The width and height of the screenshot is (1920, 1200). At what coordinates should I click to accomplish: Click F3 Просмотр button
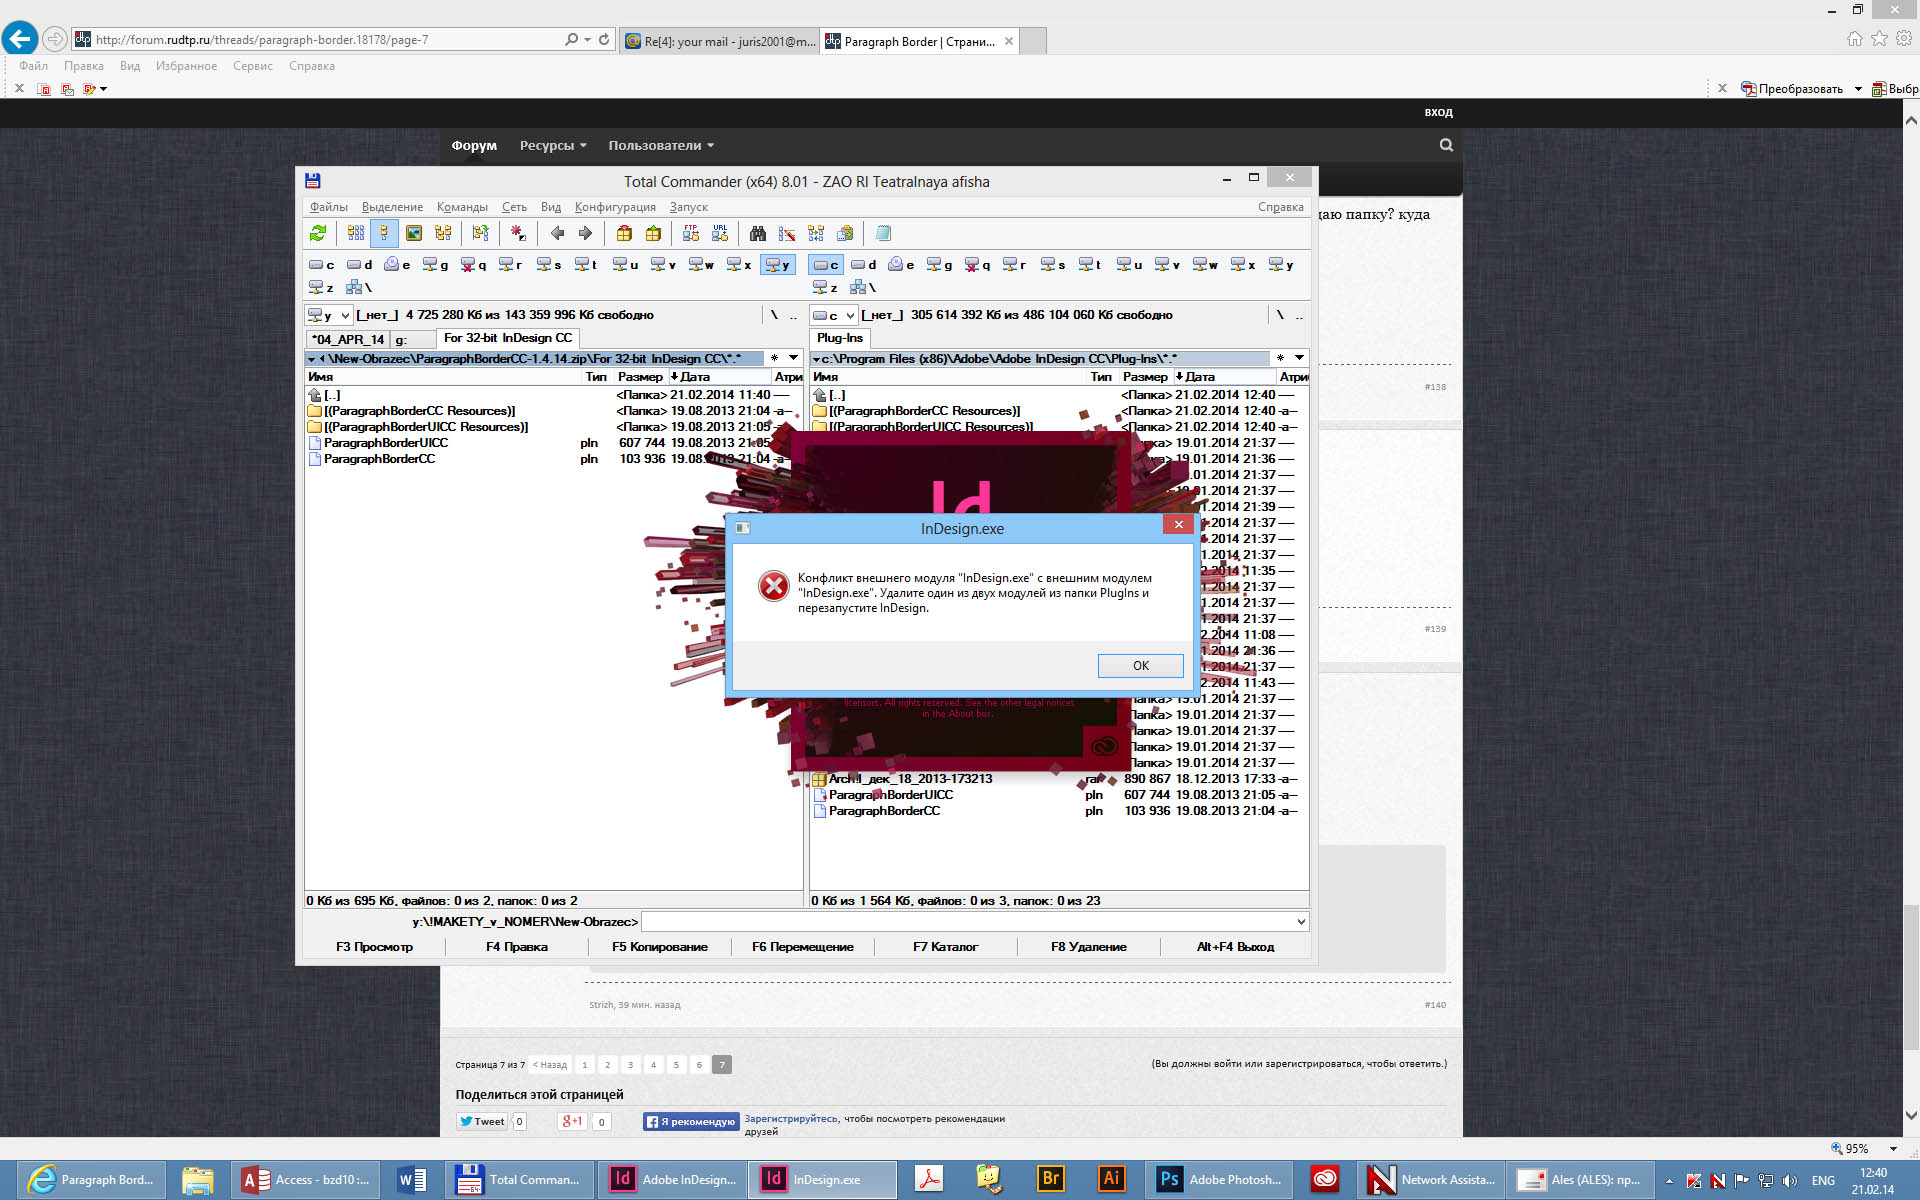click(374, 946)
